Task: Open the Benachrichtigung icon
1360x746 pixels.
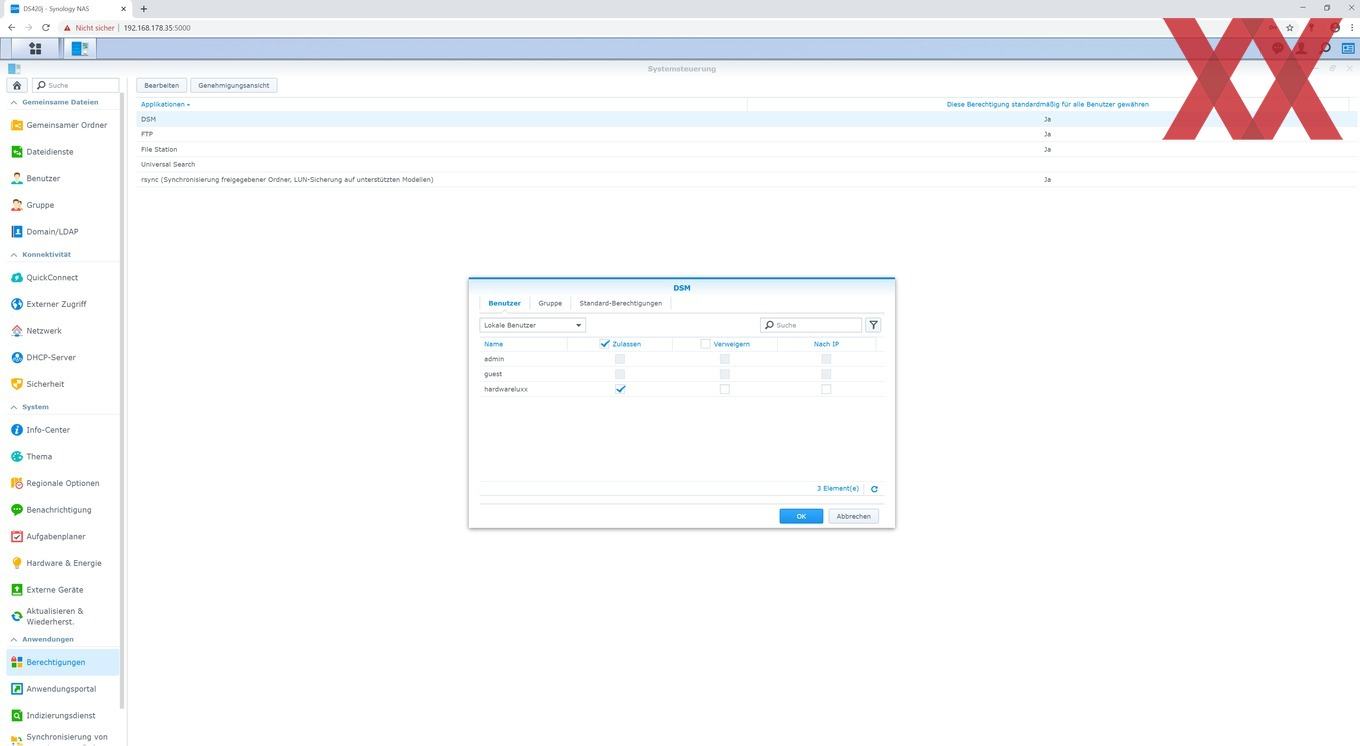Action: (x=17, y=510)
